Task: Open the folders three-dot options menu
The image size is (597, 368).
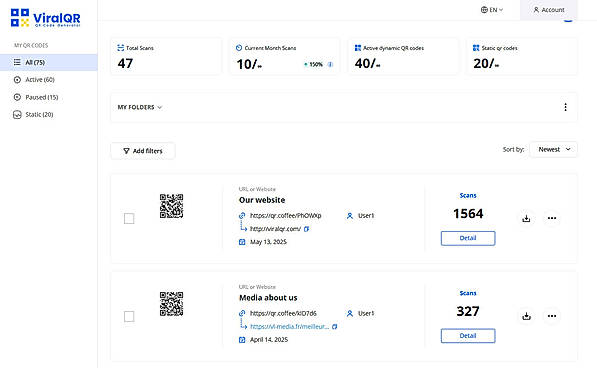Action: pyautogui.click(x=565, y=107)
